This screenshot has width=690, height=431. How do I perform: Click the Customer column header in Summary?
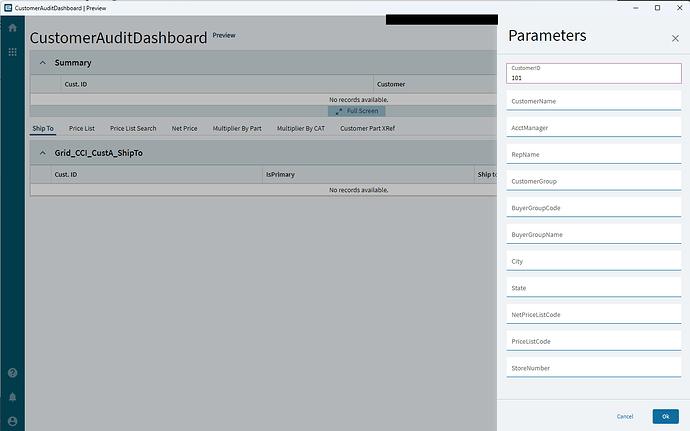(391, 84)
